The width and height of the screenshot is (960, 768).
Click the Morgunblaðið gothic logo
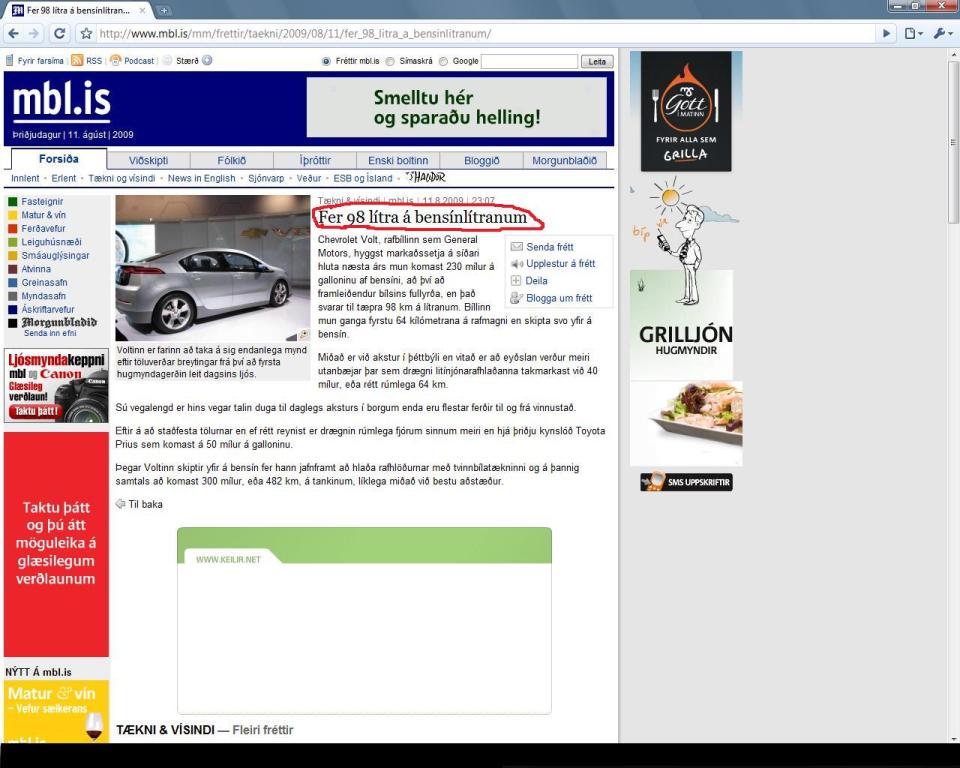pos(59,322)
